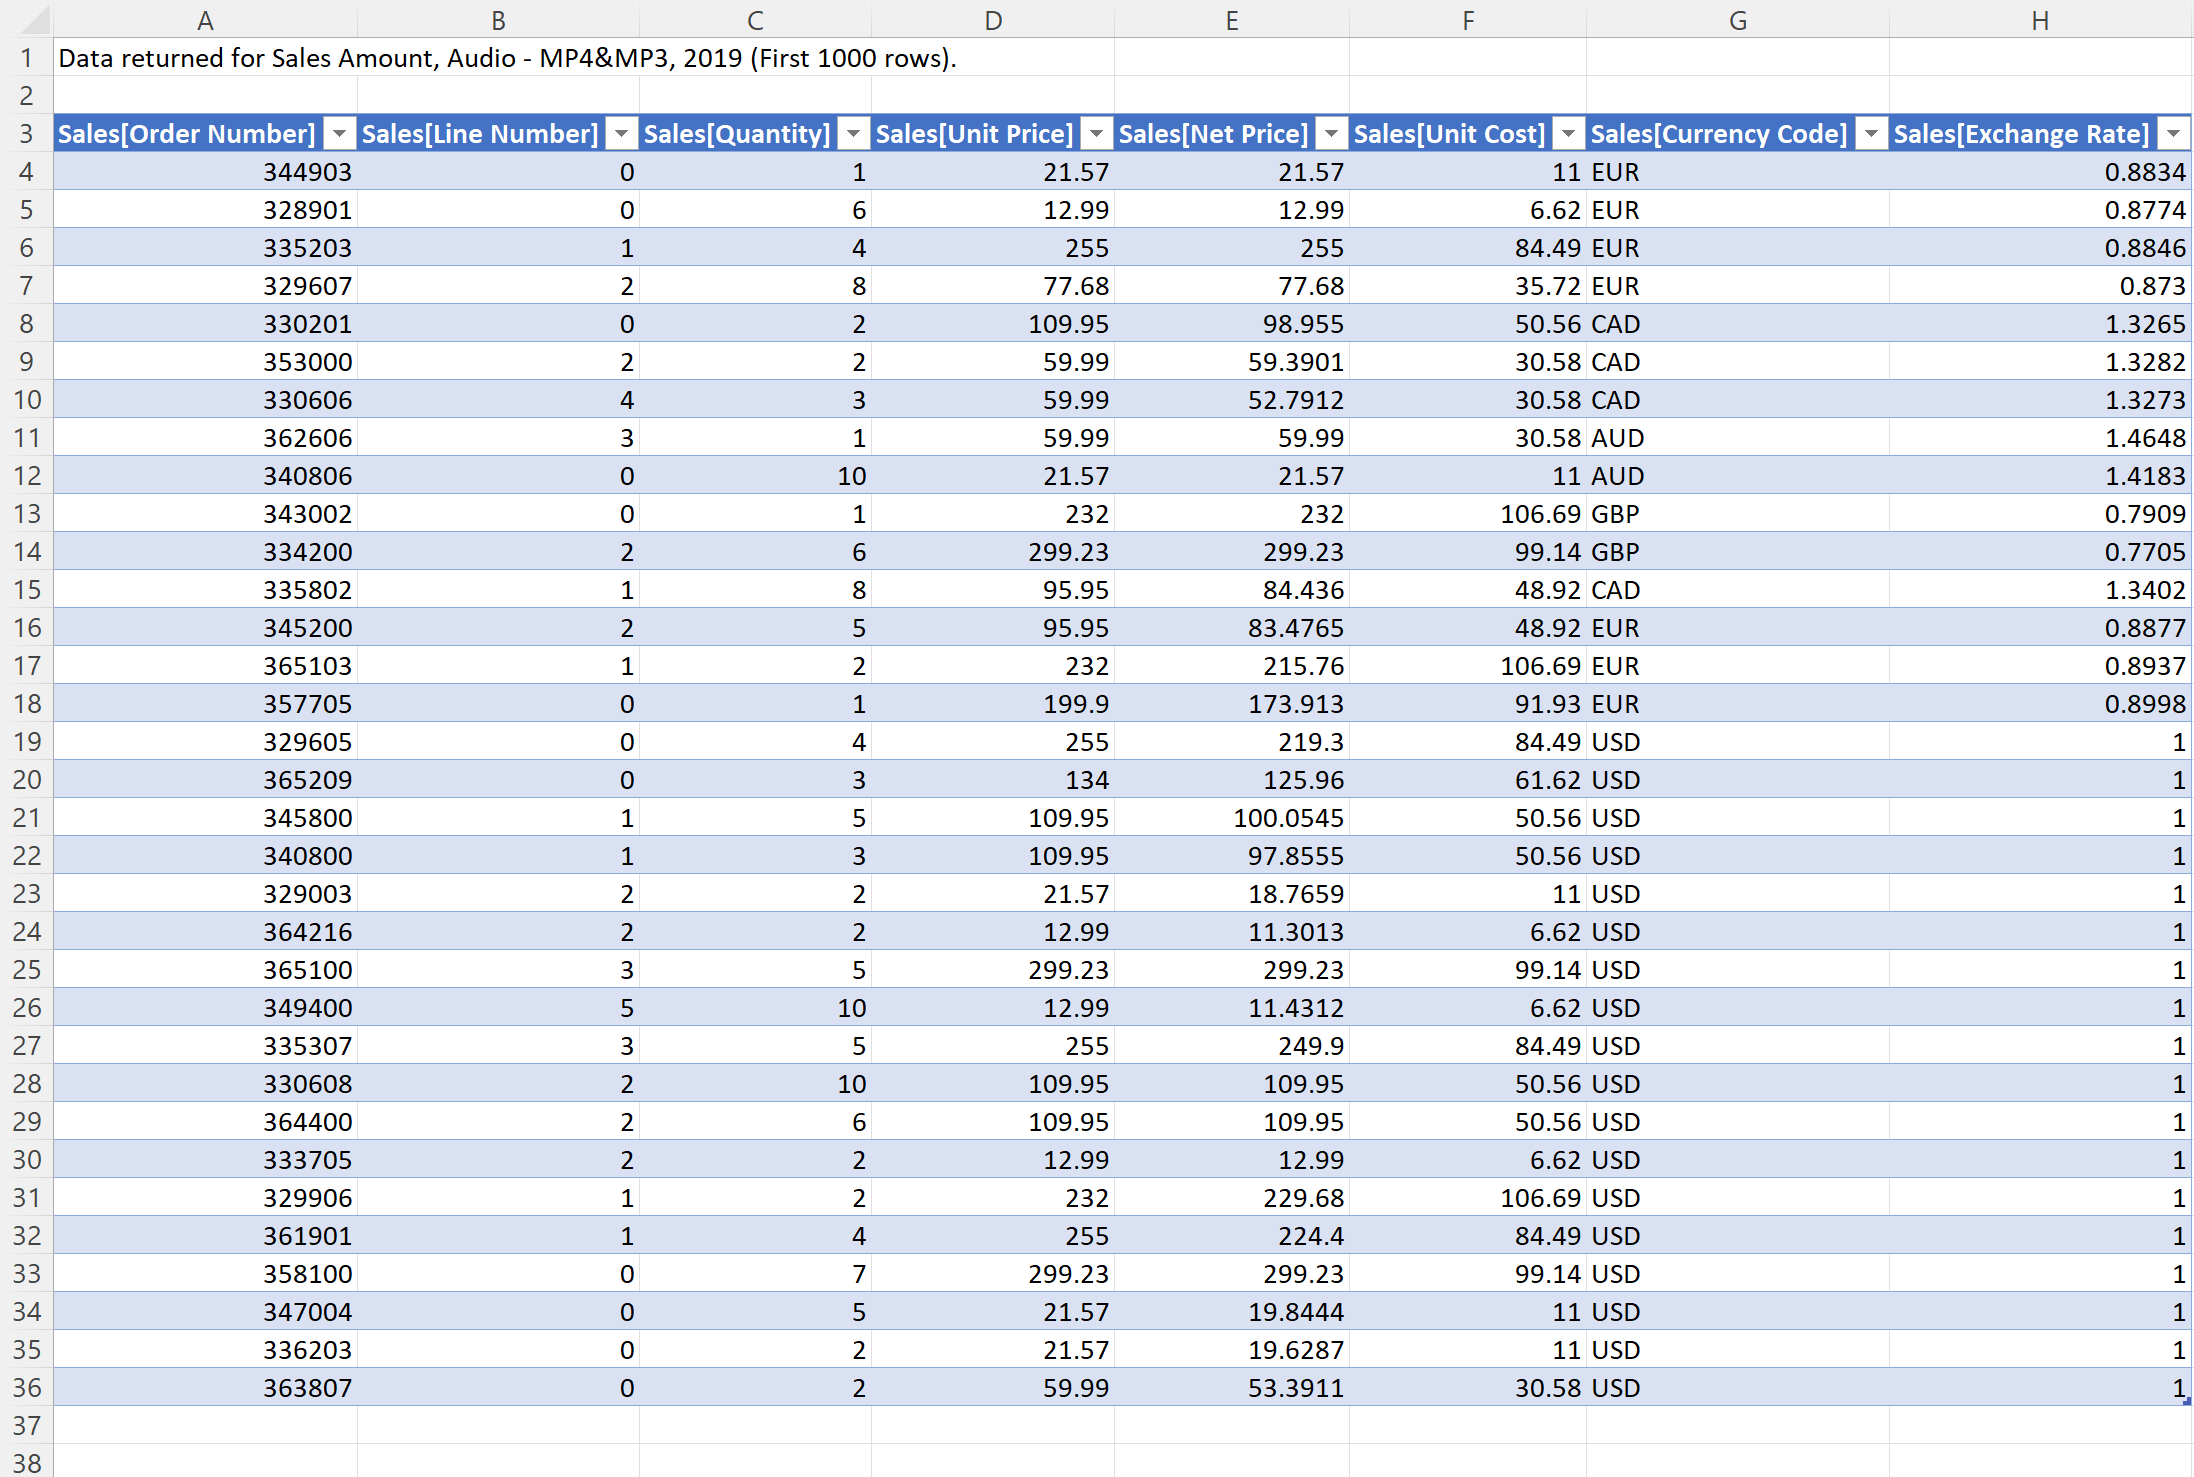Select net price cell 52.7912
This screenshot has width=2194, height=1477.
(1232, 400)
